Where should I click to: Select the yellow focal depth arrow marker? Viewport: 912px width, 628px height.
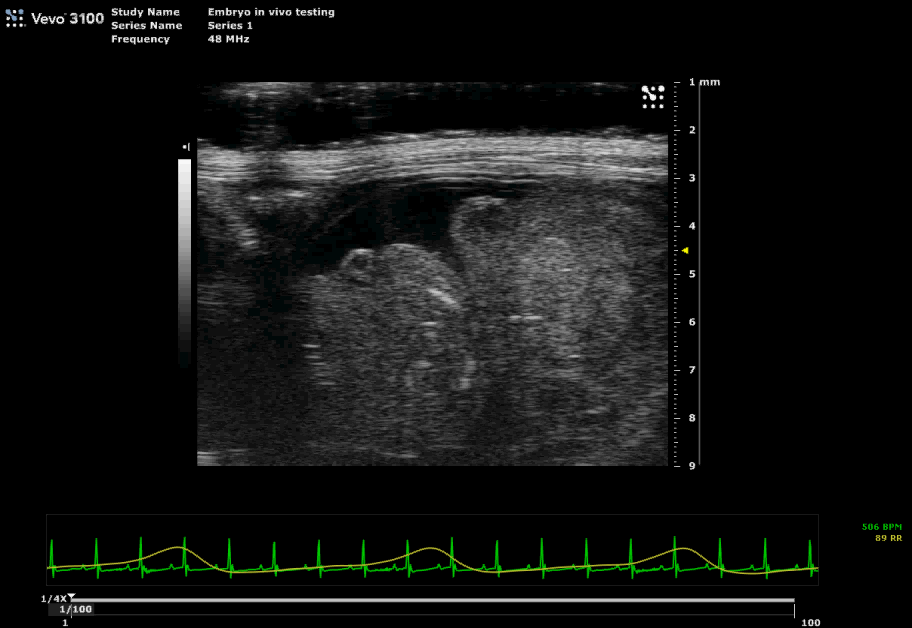pyautogui.click(x=685, y=251)
